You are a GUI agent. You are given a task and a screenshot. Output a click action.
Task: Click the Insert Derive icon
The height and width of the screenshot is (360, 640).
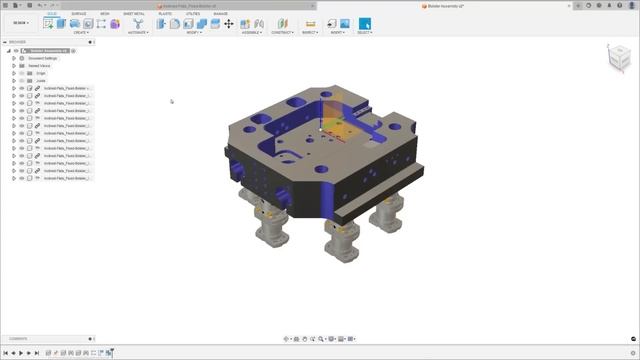(x=331, y=24)
